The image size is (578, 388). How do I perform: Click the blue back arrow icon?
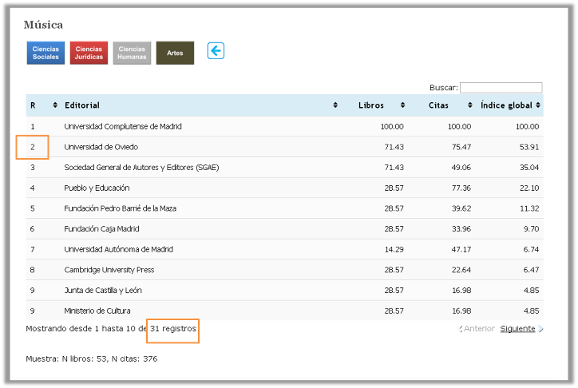[216, 50]
